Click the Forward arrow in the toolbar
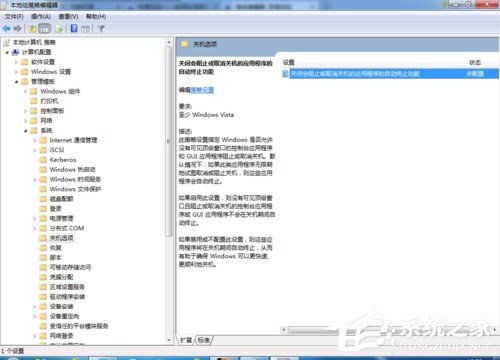Image resolution: width=500 pixels, height=360 pixels. [x=18, y=29]
